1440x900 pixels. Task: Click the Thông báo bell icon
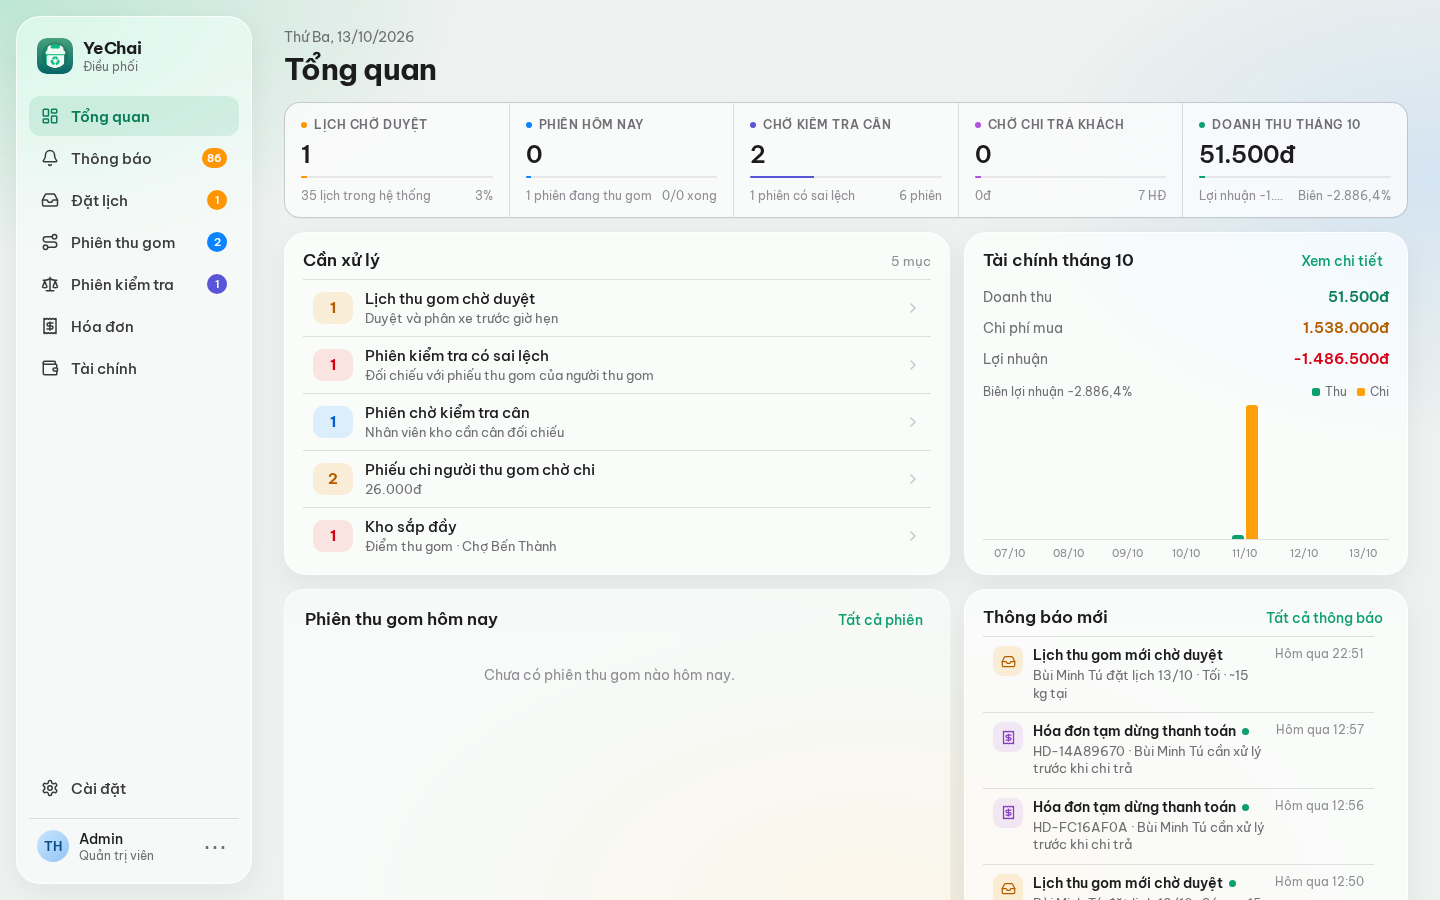50,158
